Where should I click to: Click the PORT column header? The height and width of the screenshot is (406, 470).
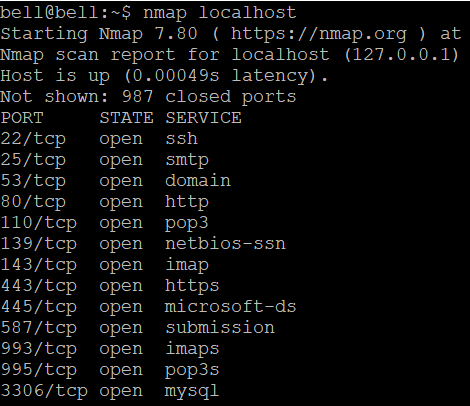point(22,118)
